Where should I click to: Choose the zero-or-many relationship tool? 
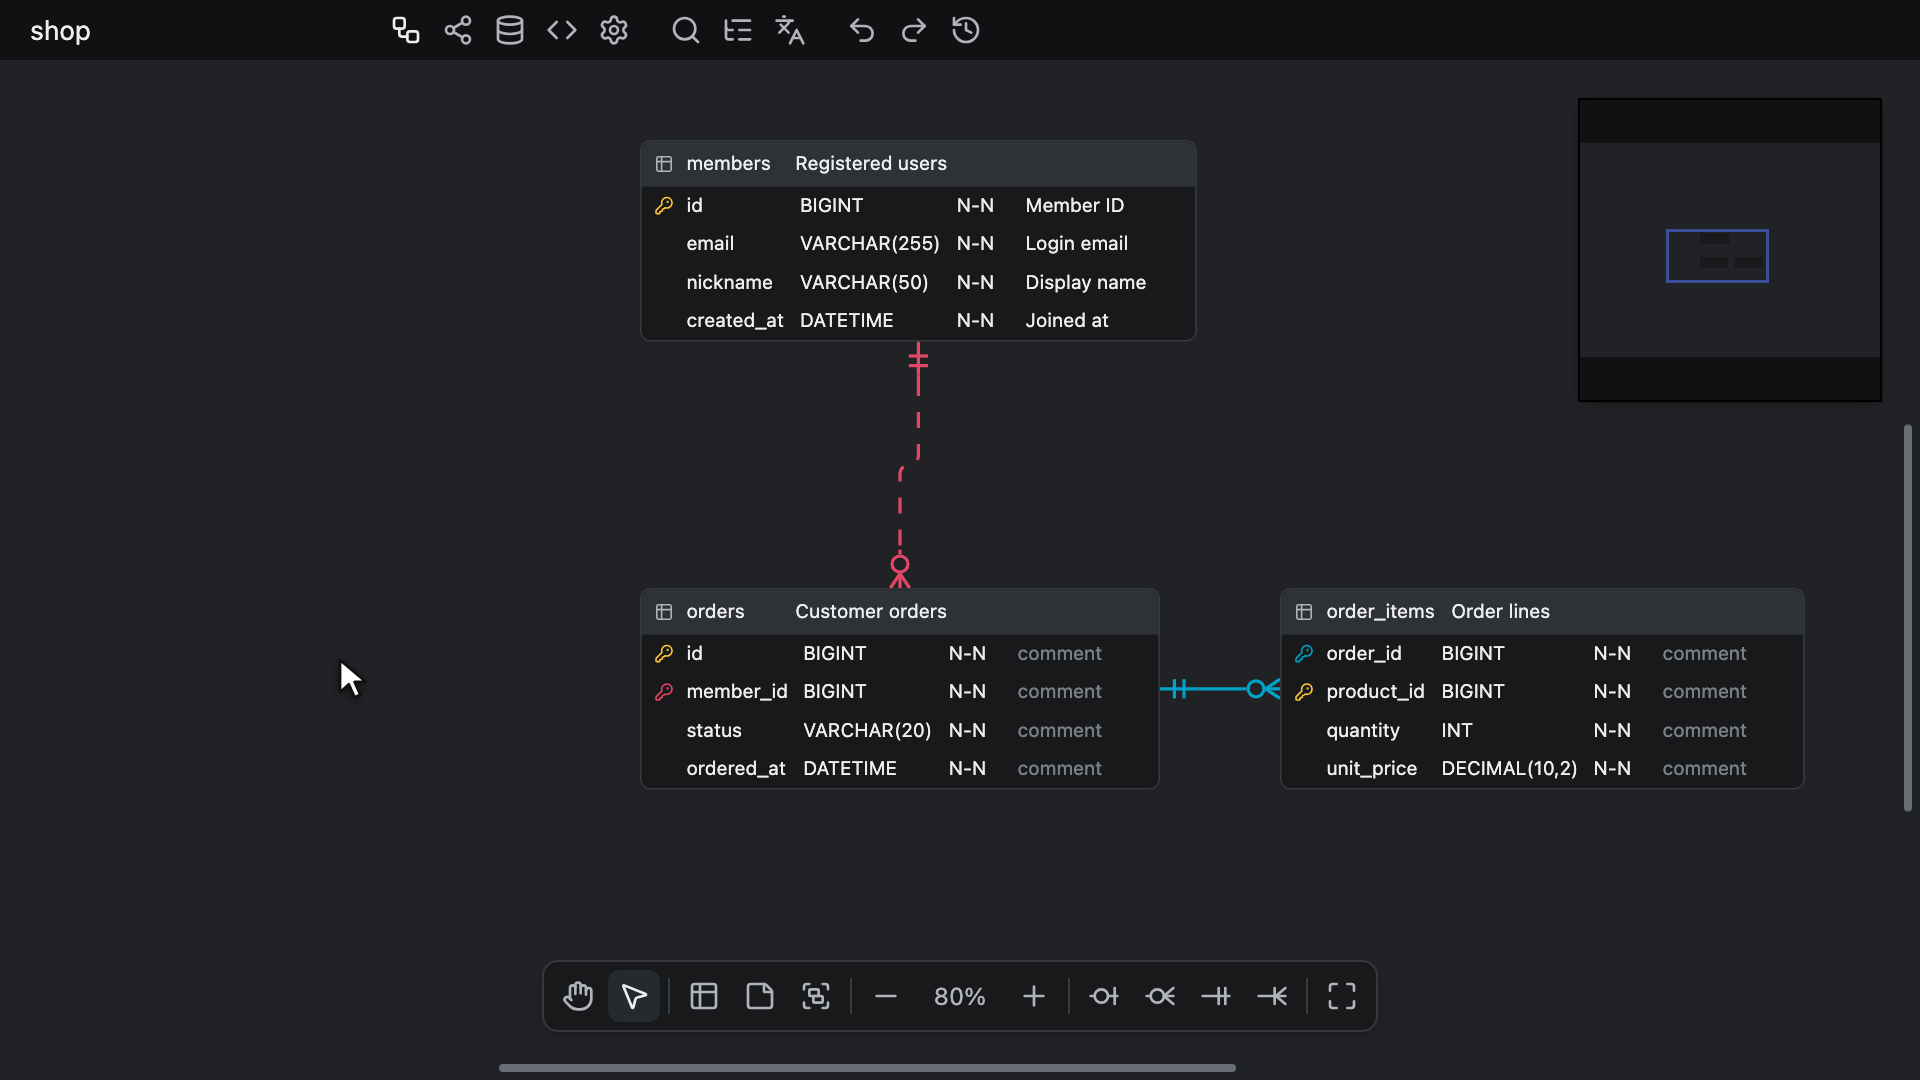(x=1160, y=996)
